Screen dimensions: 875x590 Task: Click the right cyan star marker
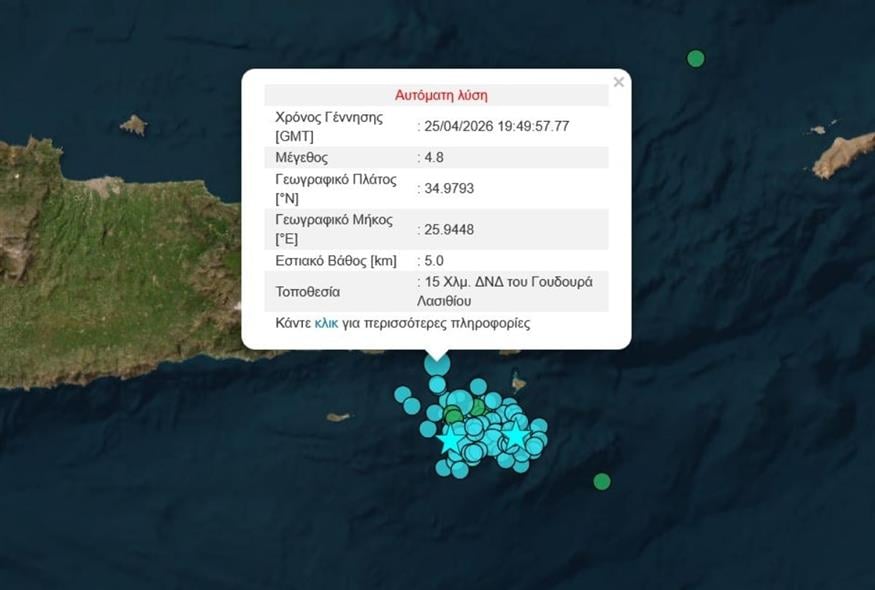pyautogui.click(x=514, y=434)
